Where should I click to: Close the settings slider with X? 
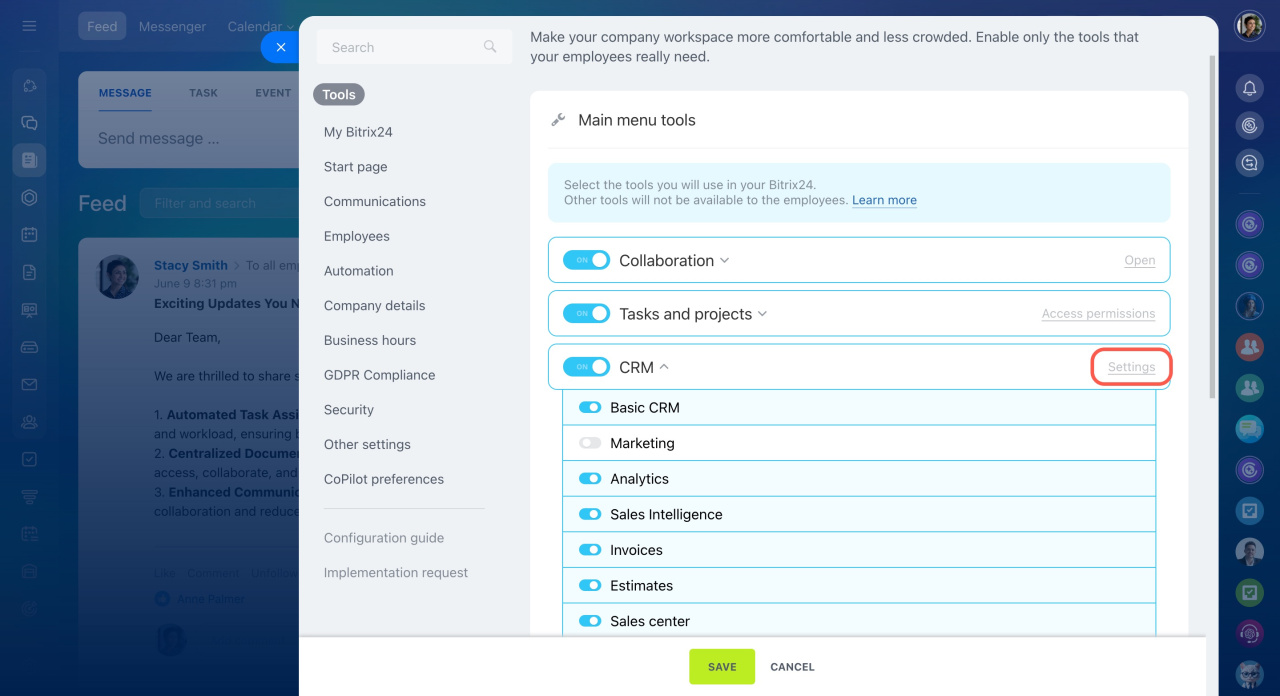[281, 47]
